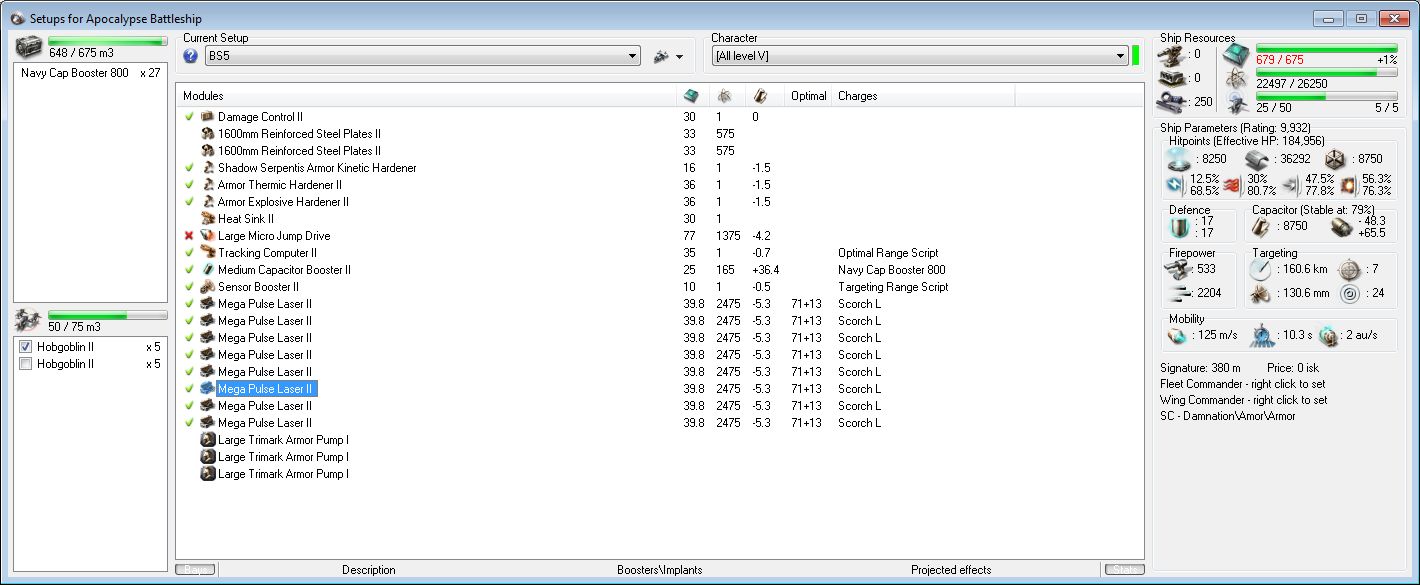Click the Stats button at bottom right
This screenshot has width=1420, height=585.
[1124, 570]
